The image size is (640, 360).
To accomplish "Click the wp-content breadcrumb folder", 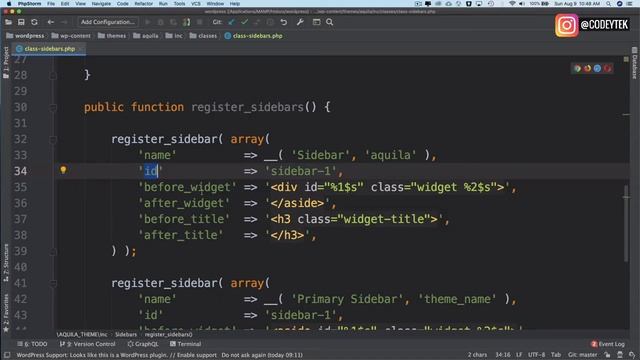I will click(71, 36).
